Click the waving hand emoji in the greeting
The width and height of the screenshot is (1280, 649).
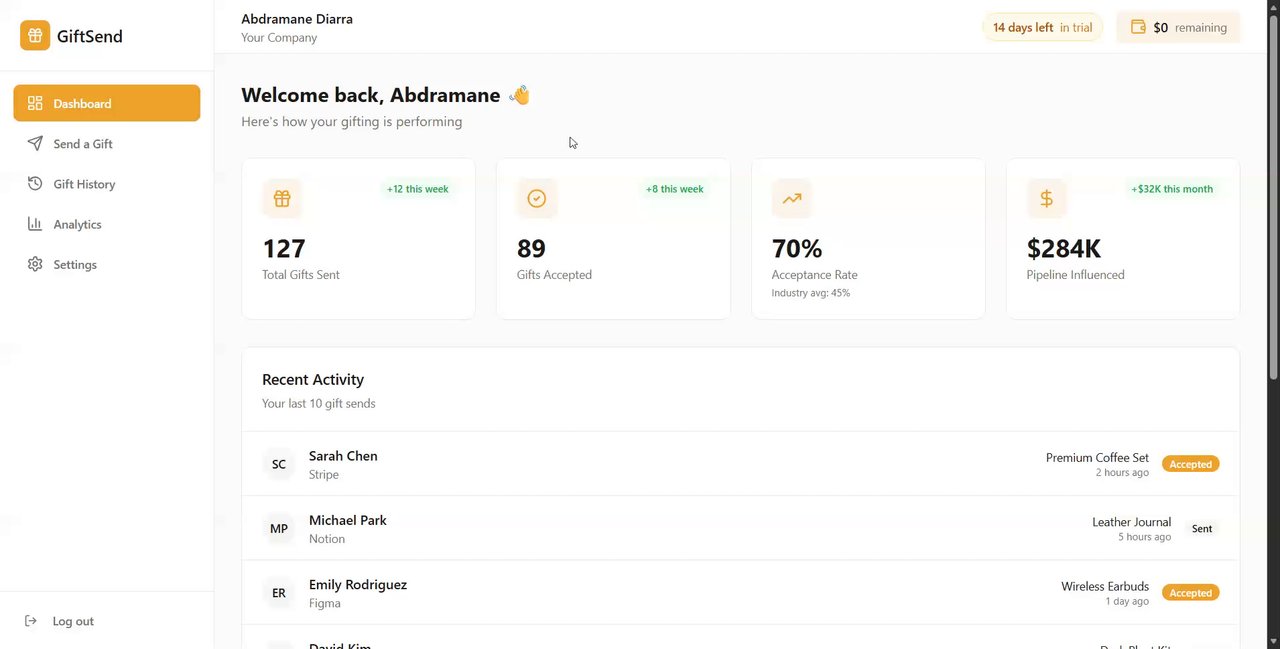519,95
